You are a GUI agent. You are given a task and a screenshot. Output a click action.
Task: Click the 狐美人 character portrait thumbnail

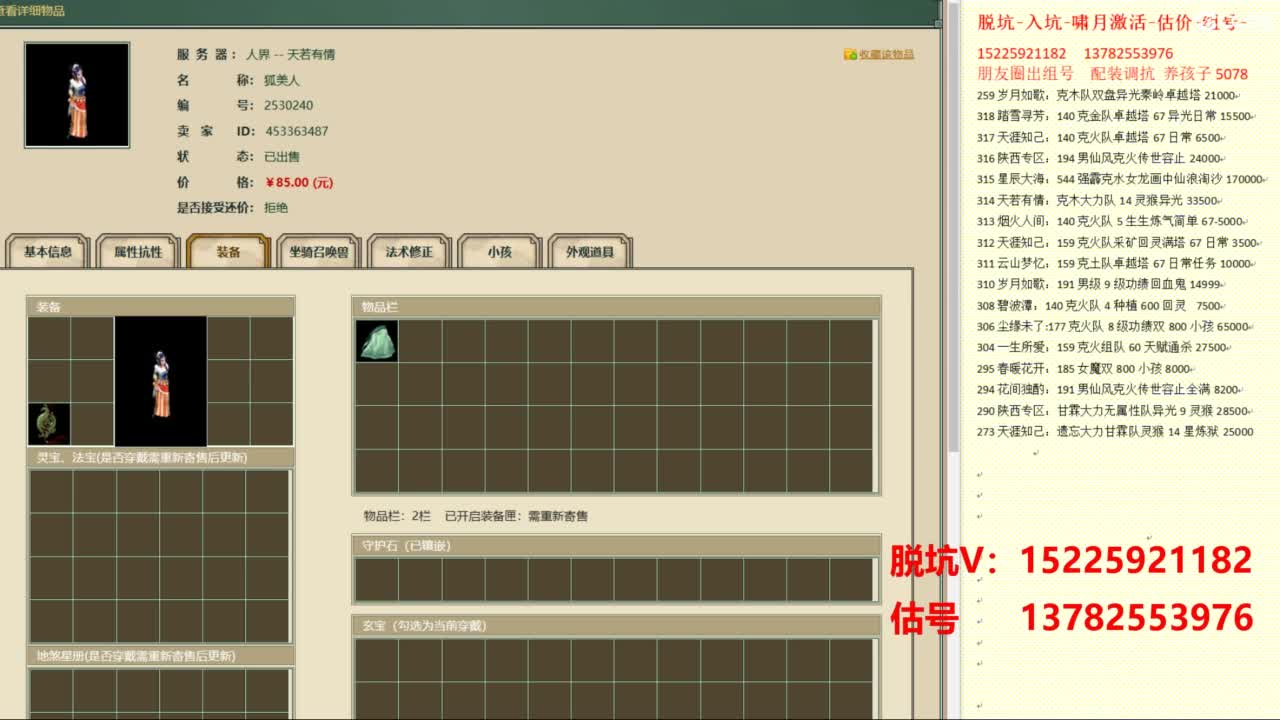[77, 95]
